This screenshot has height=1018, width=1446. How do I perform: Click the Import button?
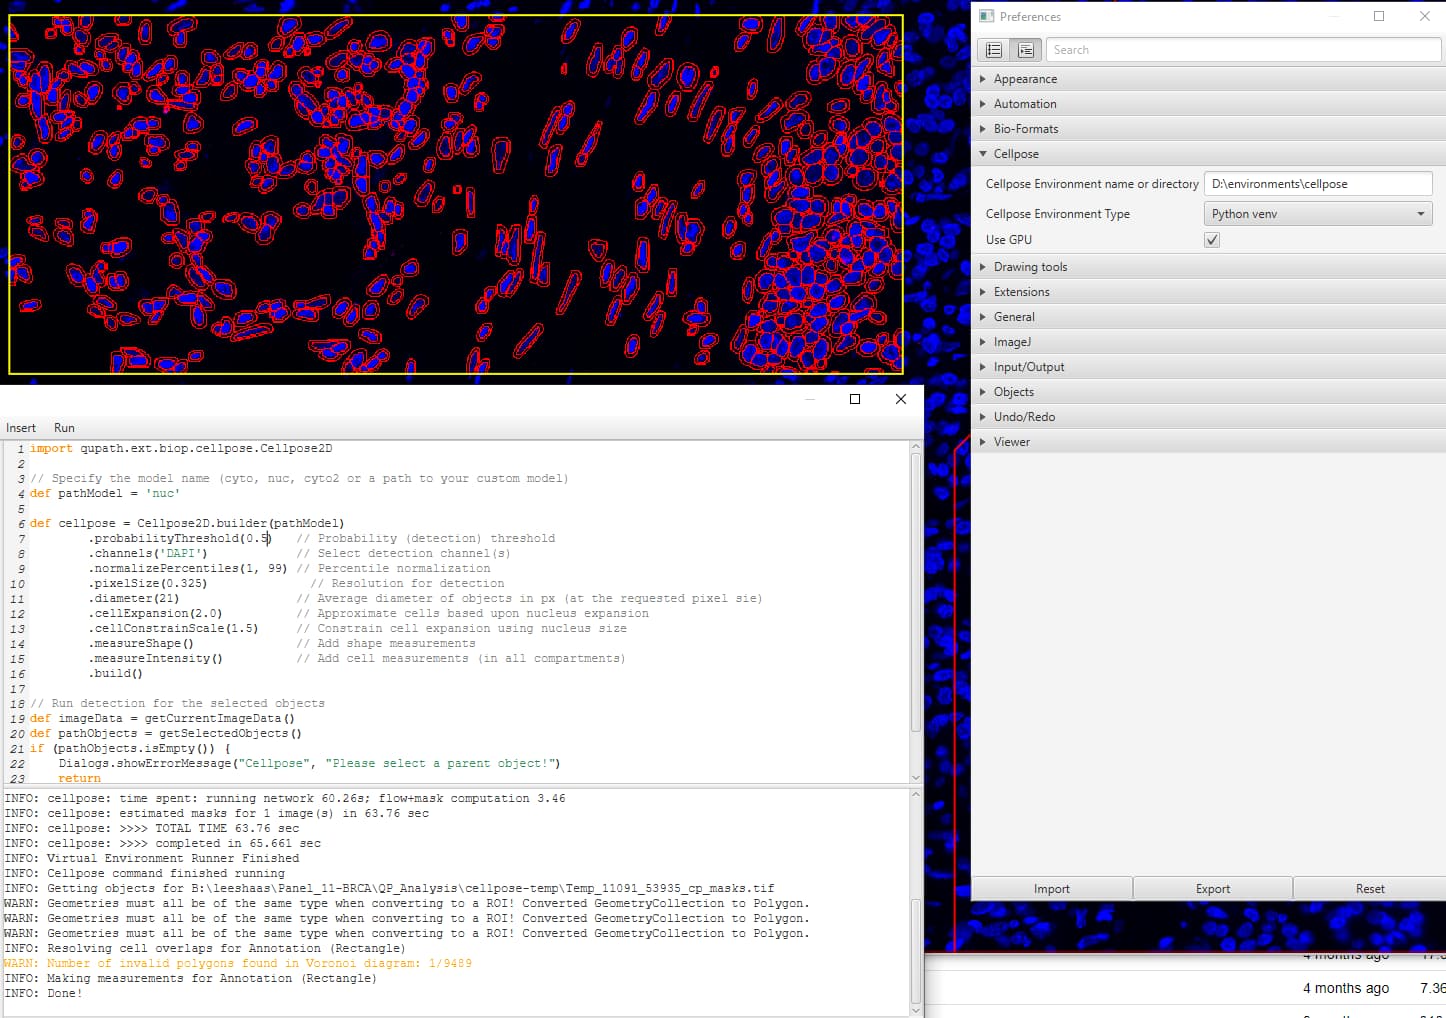tap(1051, 888)
